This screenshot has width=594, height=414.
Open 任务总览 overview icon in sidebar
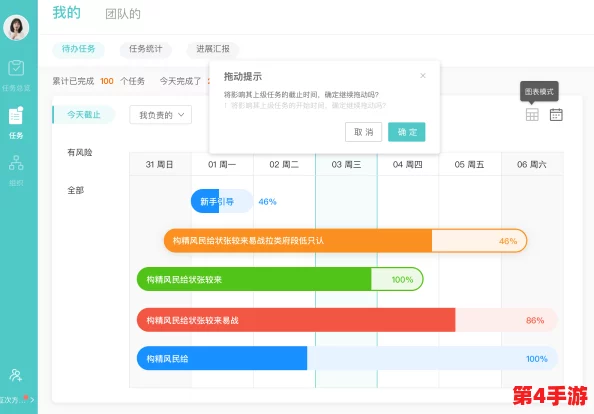16,69
